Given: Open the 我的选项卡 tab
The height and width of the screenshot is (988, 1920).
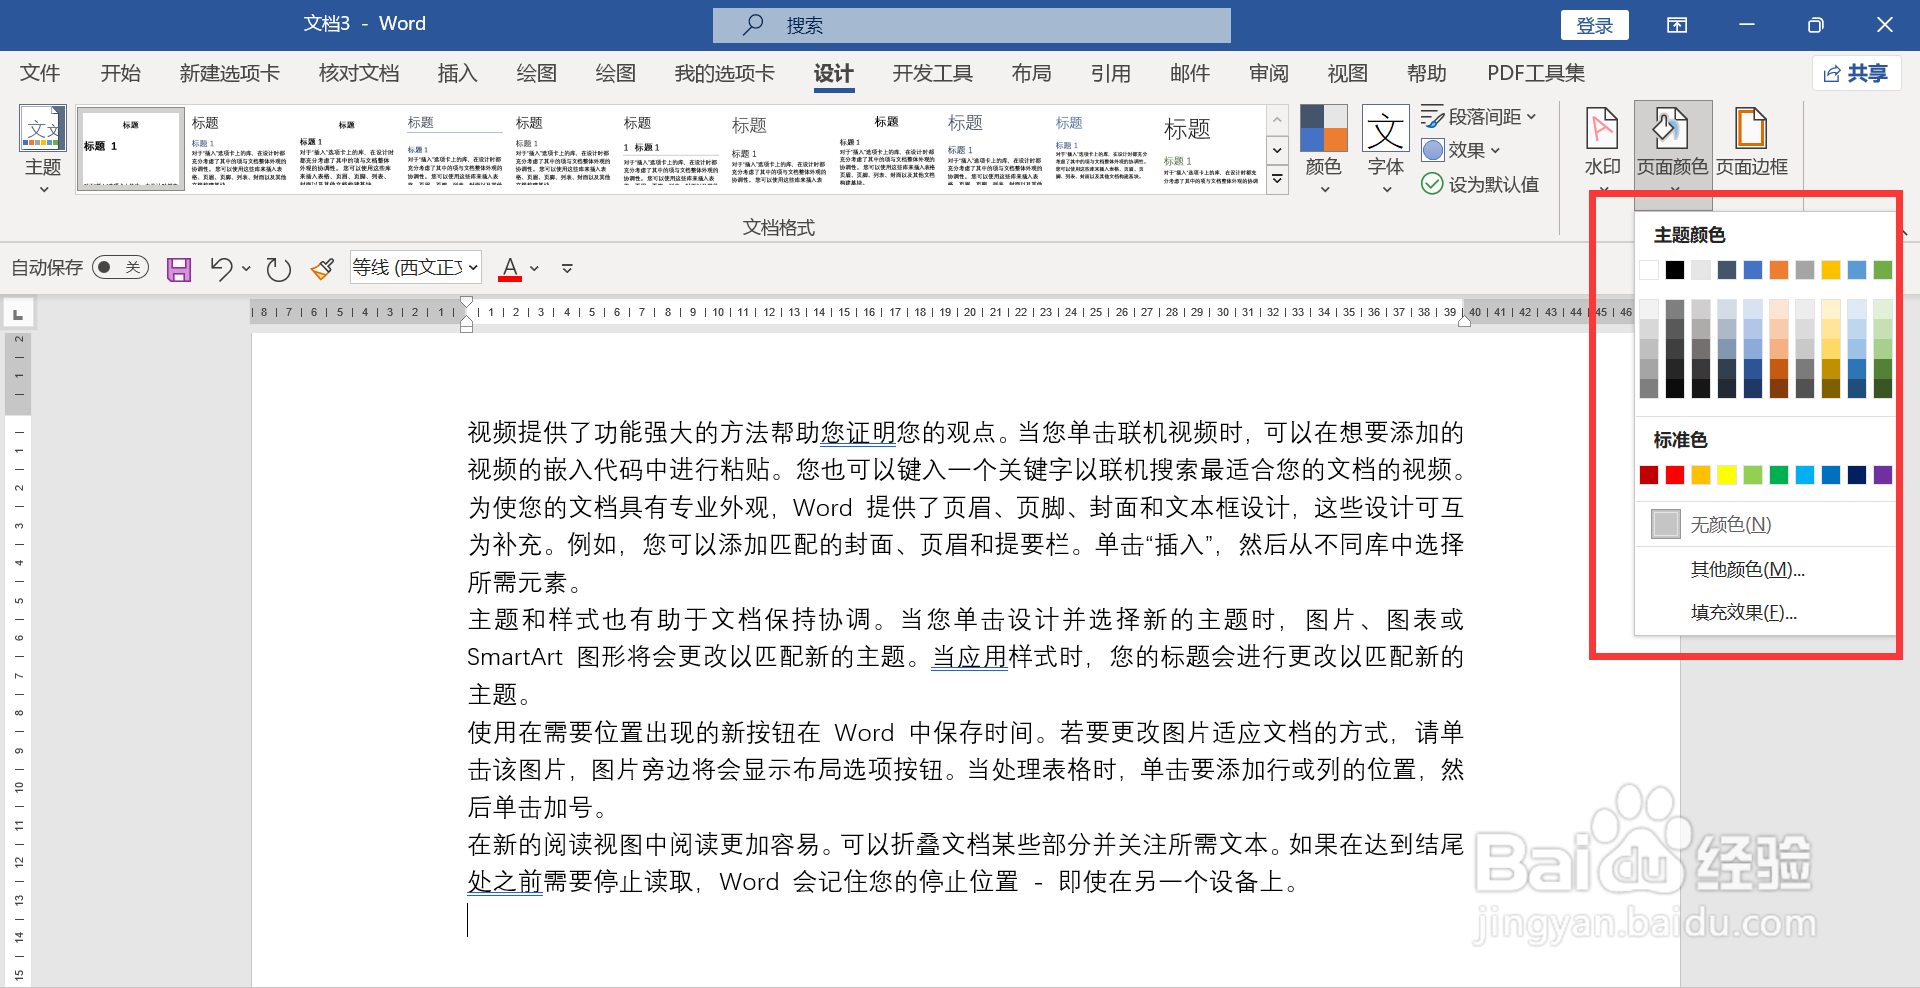Looking at the screenshot, I should [x=725, y=73].
